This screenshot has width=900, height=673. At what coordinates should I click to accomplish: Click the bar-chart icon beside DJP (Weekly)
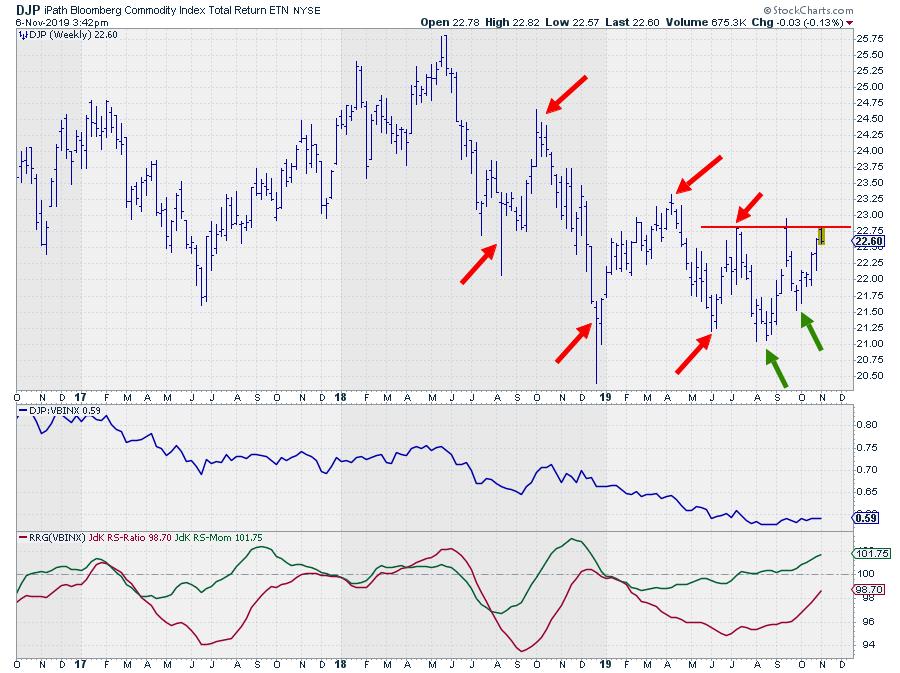coord(23,35)
